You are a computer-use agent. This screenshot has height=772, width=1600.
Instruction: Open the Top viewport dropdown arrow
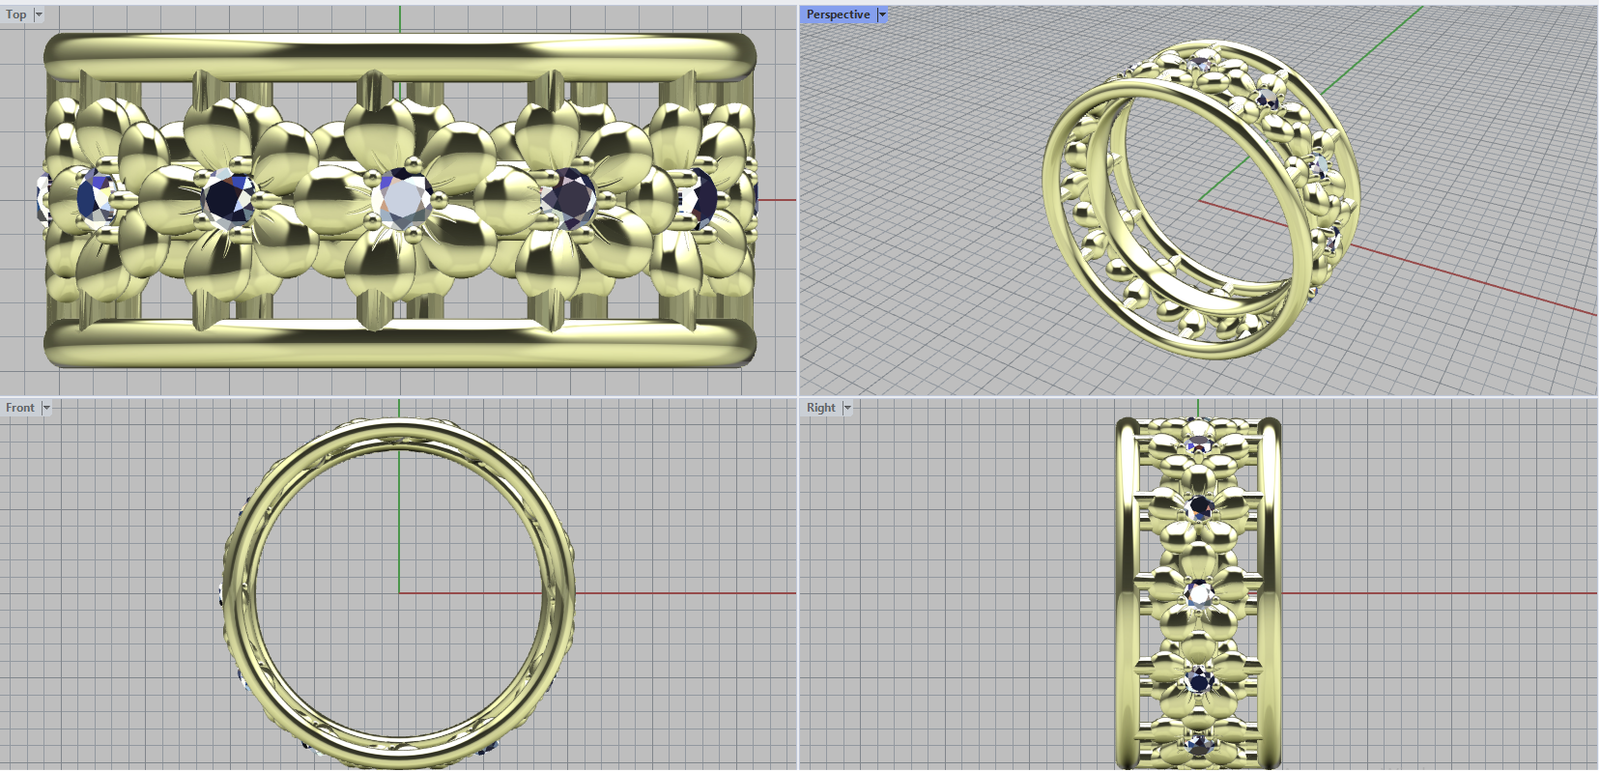pos(39,15)
